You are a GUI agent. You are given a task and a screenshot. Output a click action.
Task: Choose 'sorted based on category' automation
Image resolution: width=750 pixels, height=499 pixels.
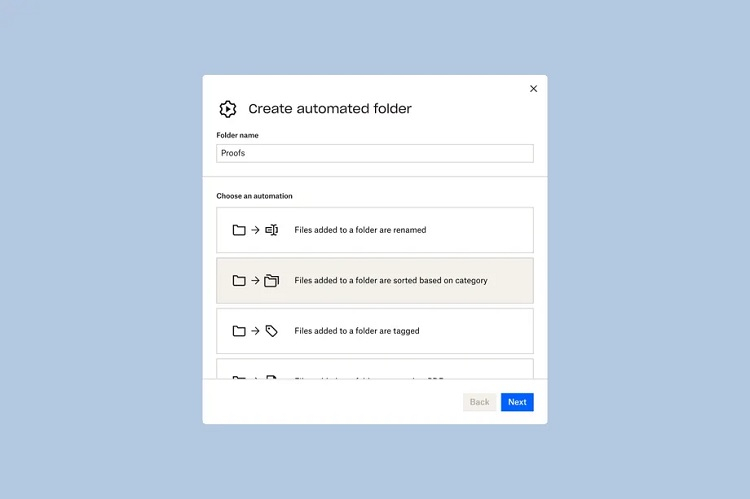tap(390, 281)
